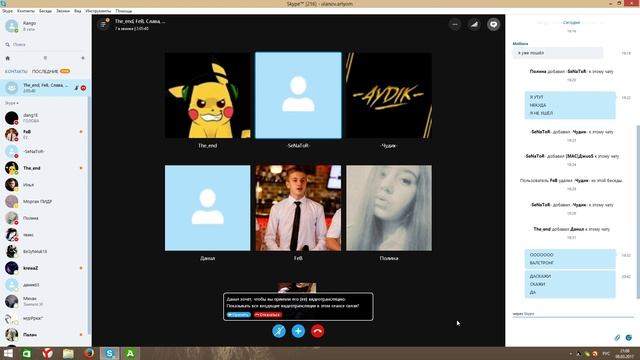This screenshot has width=640, height=360.
Task: Toggle the microphone mute button
Action: (x=279, y=331)
